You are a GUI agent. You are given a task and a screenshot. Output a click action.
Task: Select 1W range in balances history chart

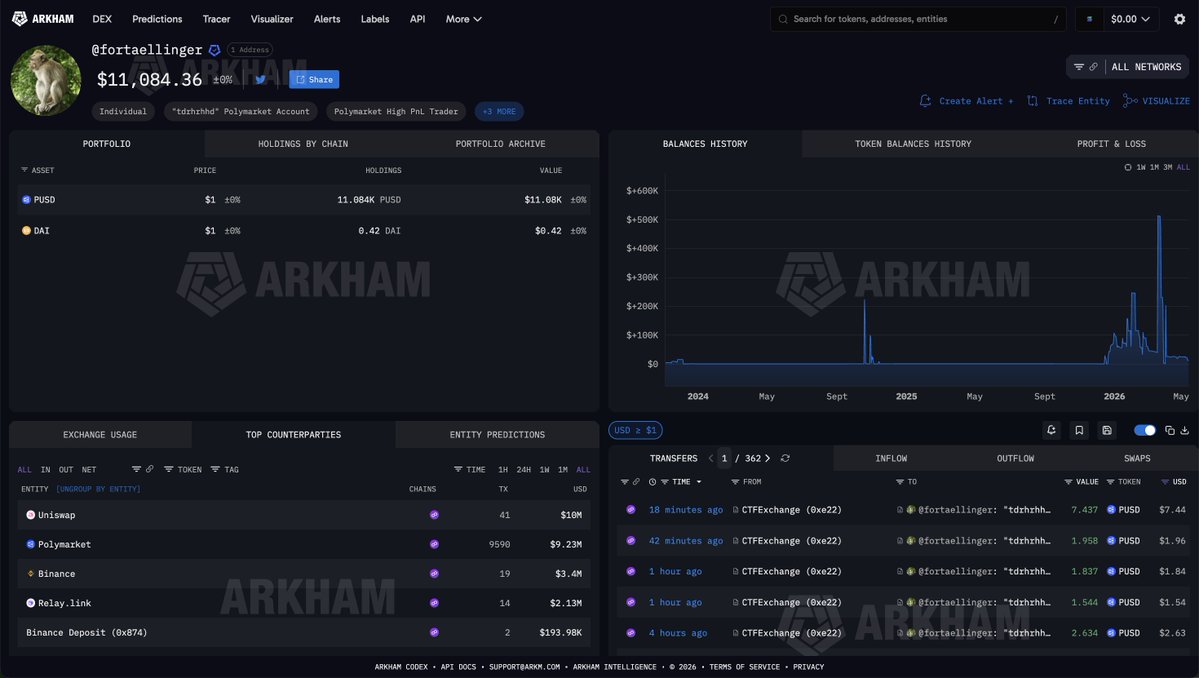pyautogui.click(x=1141, y=167)
